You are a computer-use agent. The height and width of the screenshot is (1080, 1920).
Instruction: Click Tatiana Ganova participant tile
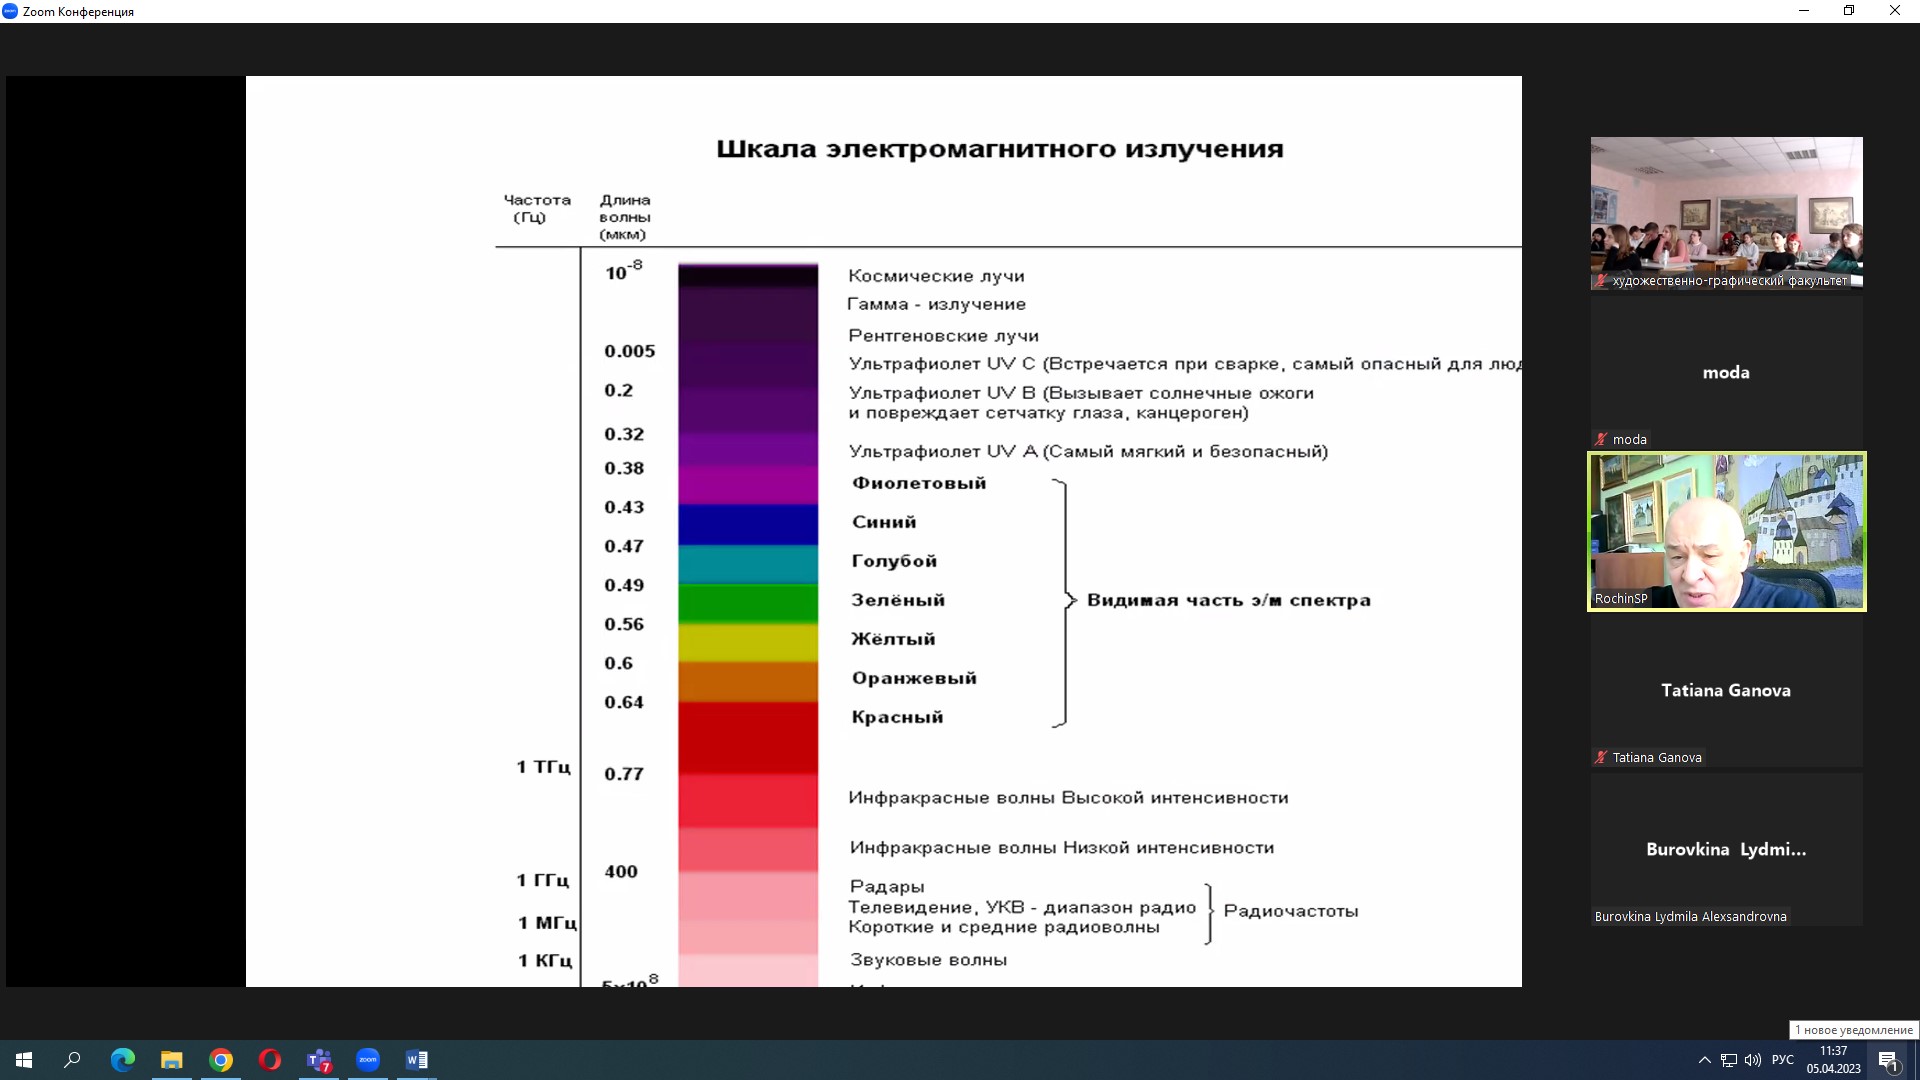click(x=1726, y=690)
